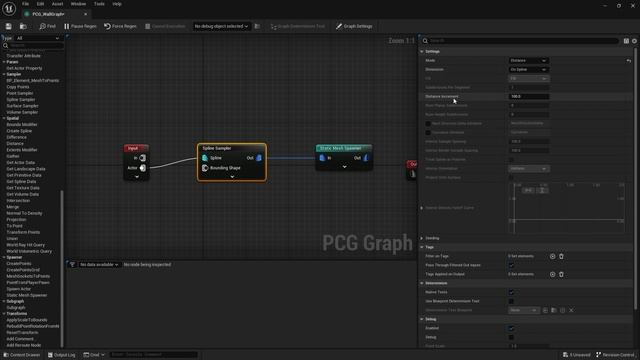Open the File menu
Screen dimensions: 640x360
25,4
